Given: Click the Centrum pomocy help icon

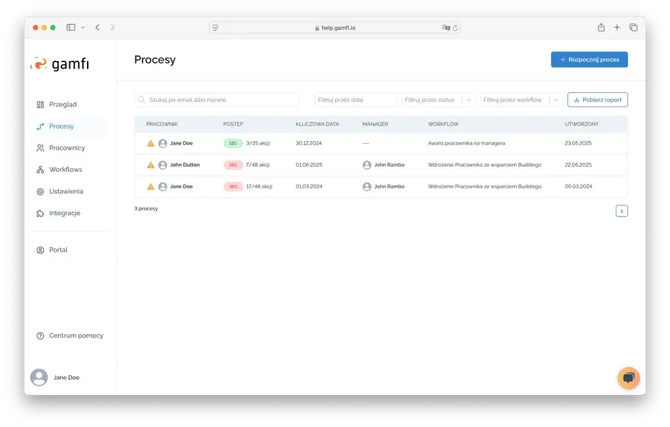Looking at the screenshot, I should [40, 336].
